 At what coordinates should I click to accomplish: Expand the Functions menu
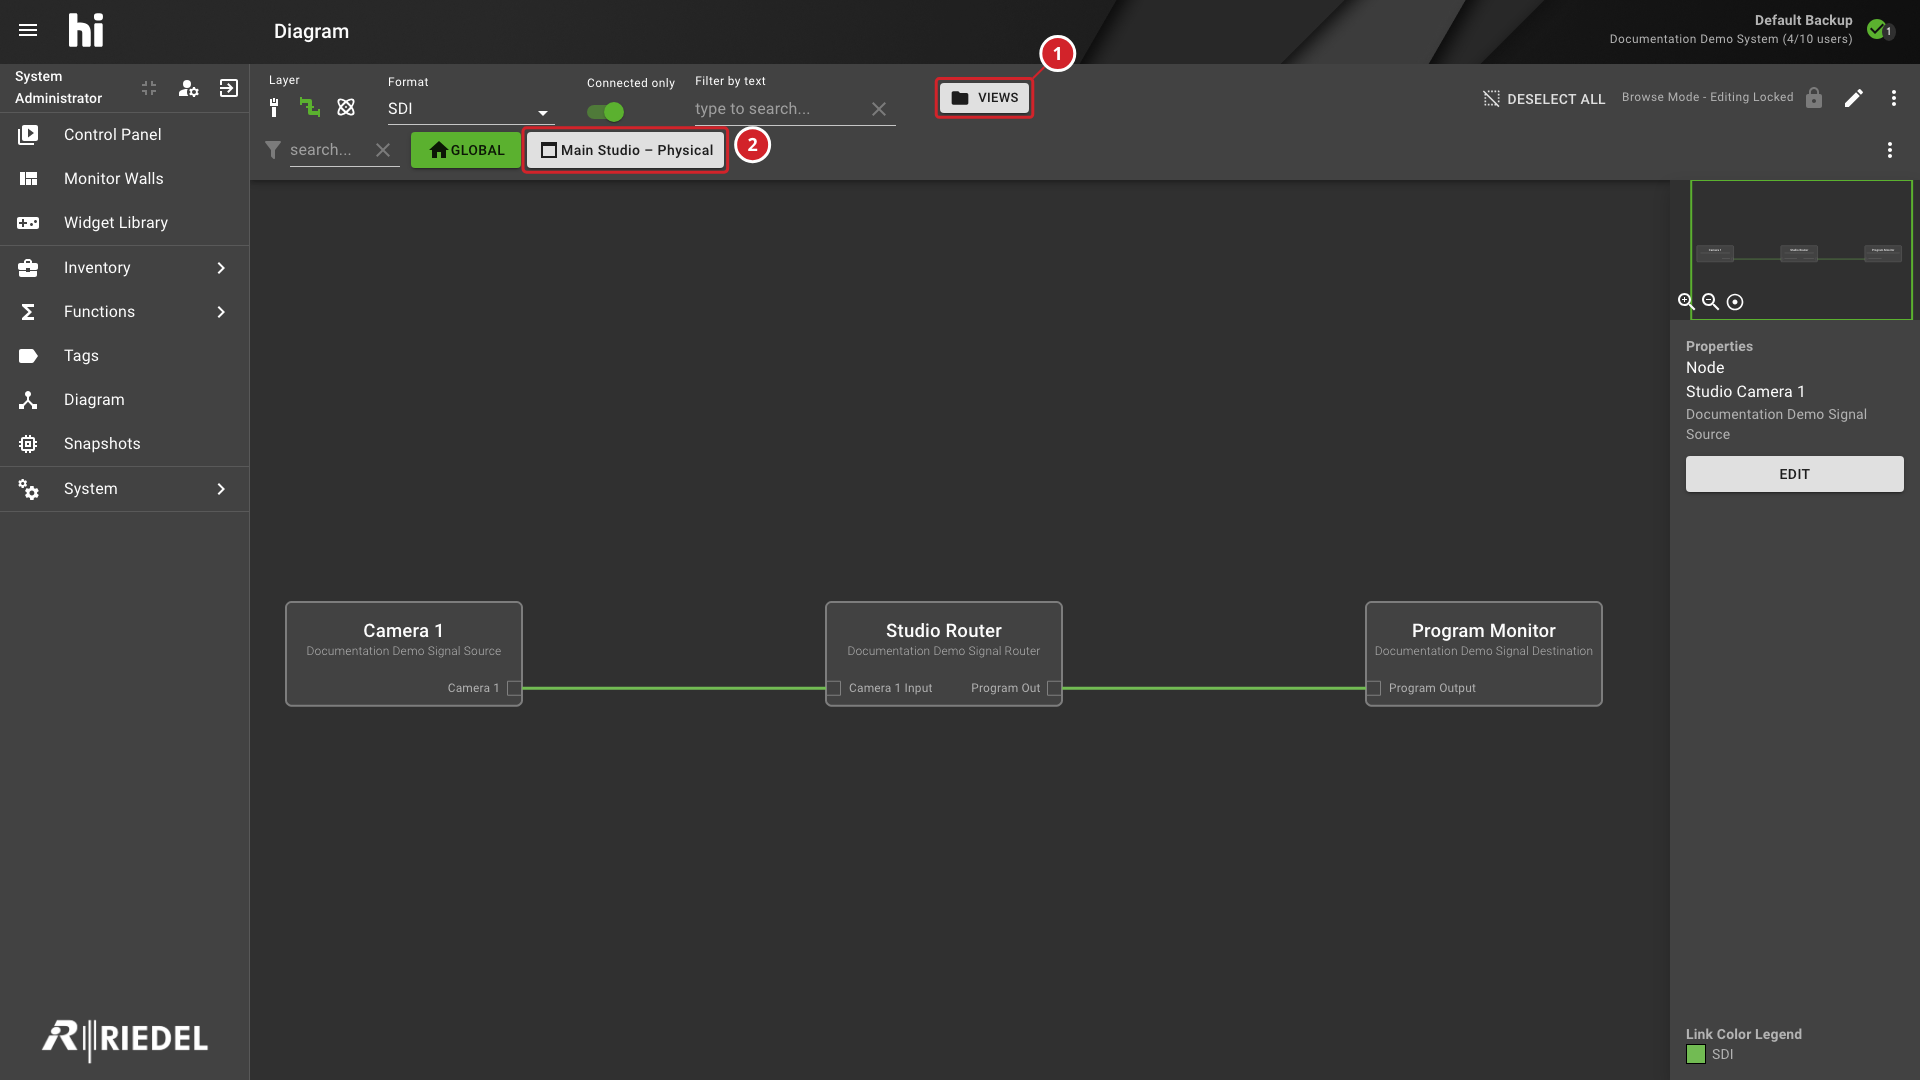pyautogui.click(x=124, y=312)
